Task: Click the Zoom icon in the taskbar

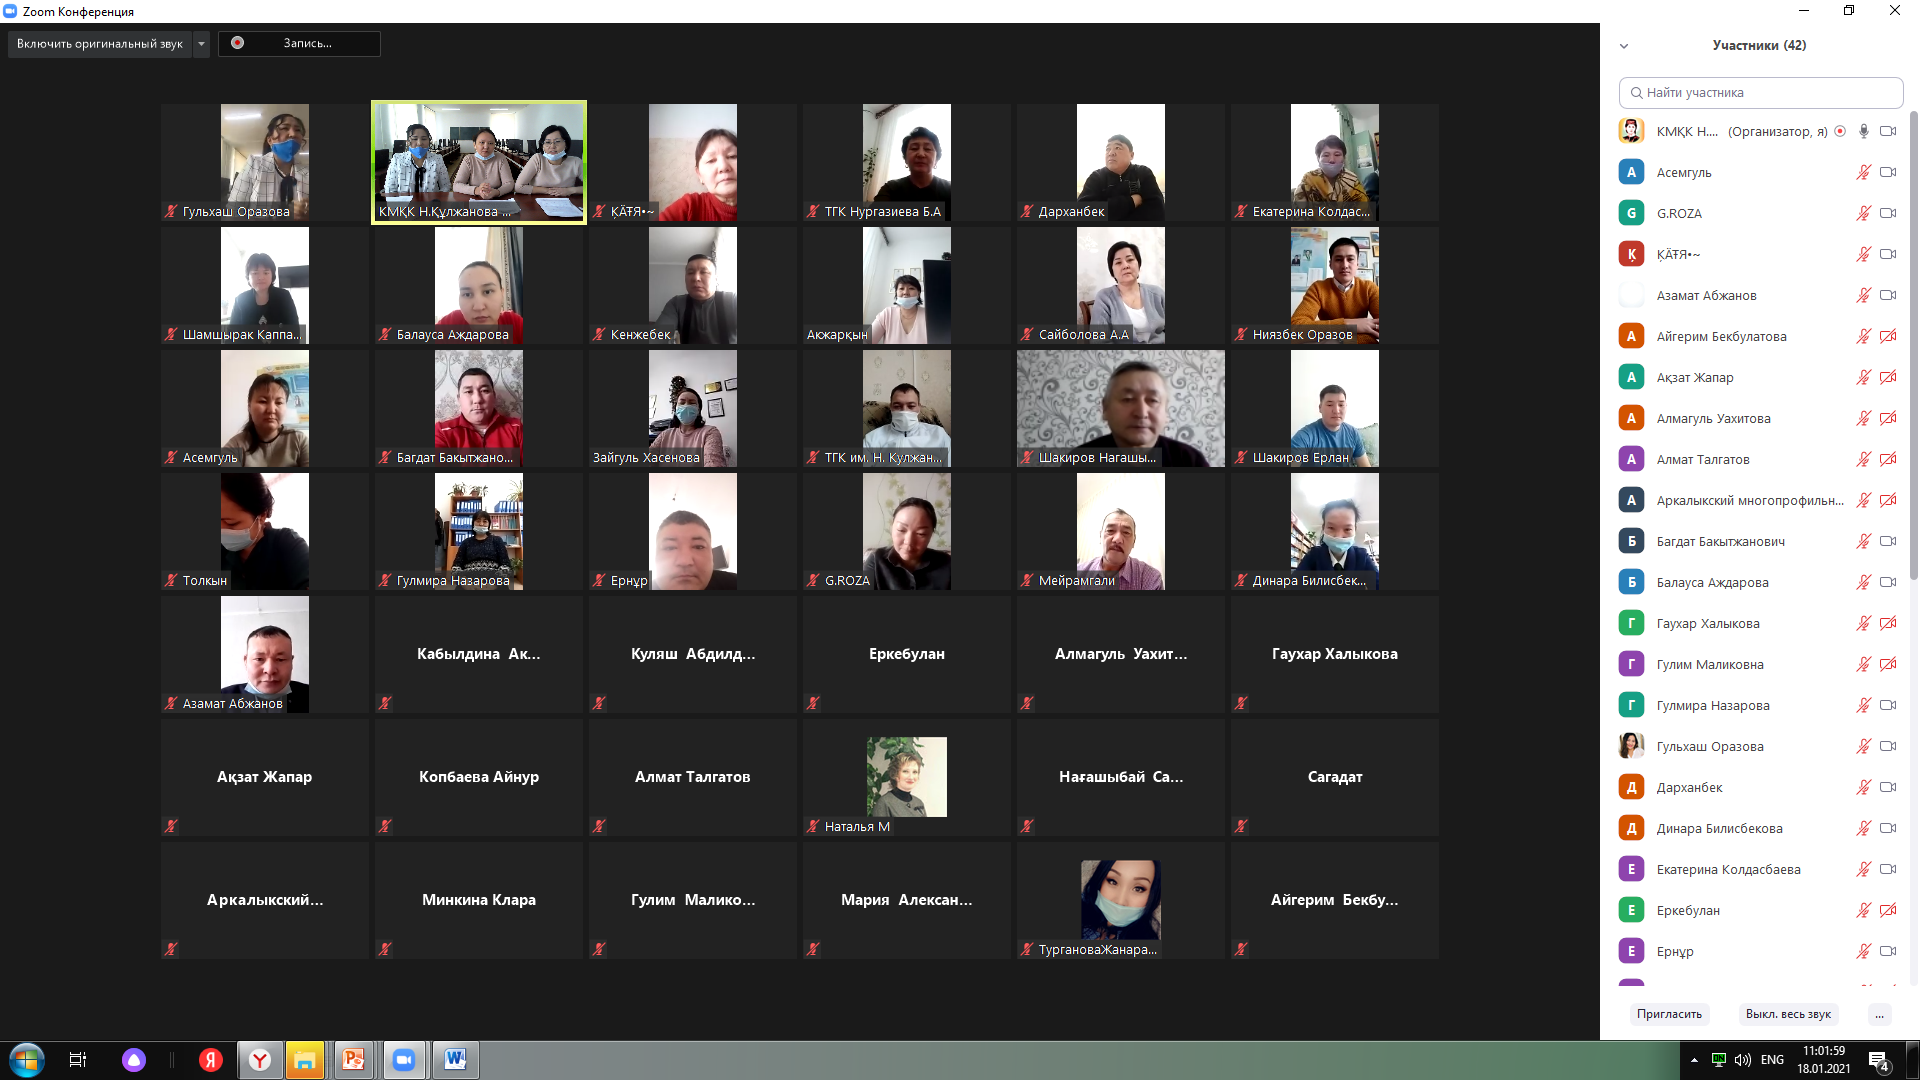Action: (x=404, y=1060)
